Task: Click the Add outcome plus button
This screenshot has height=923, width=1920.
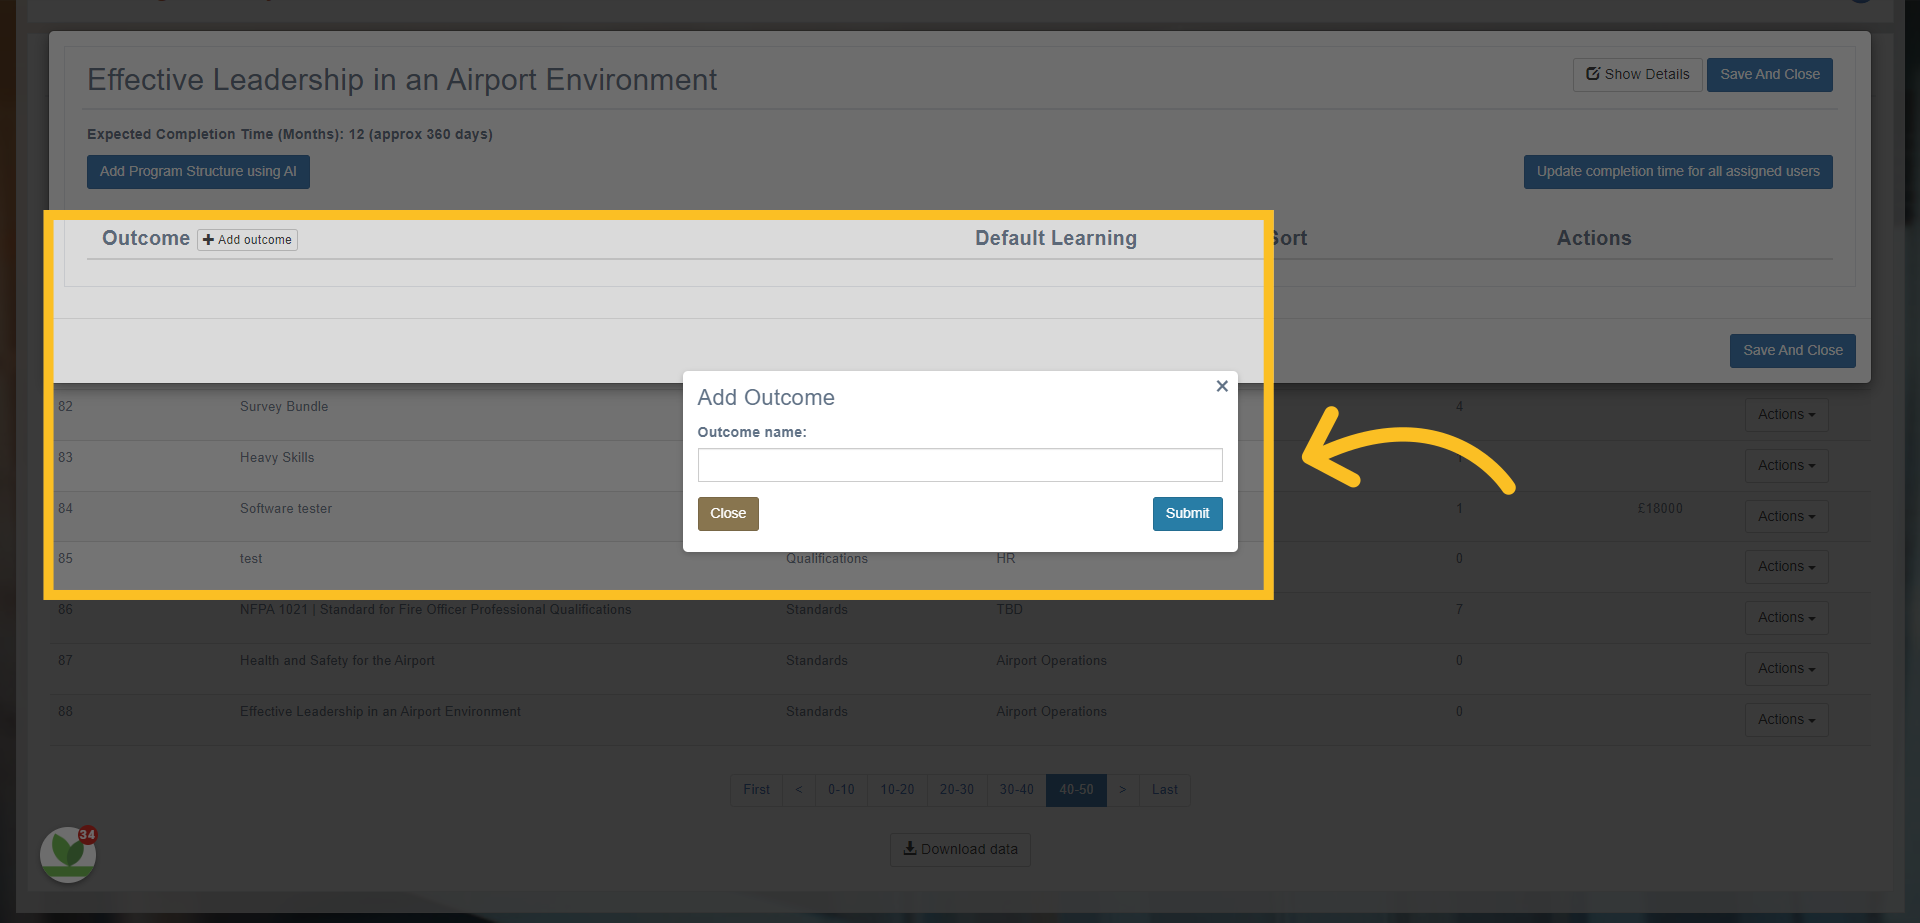Action: [x=247, y=240]
